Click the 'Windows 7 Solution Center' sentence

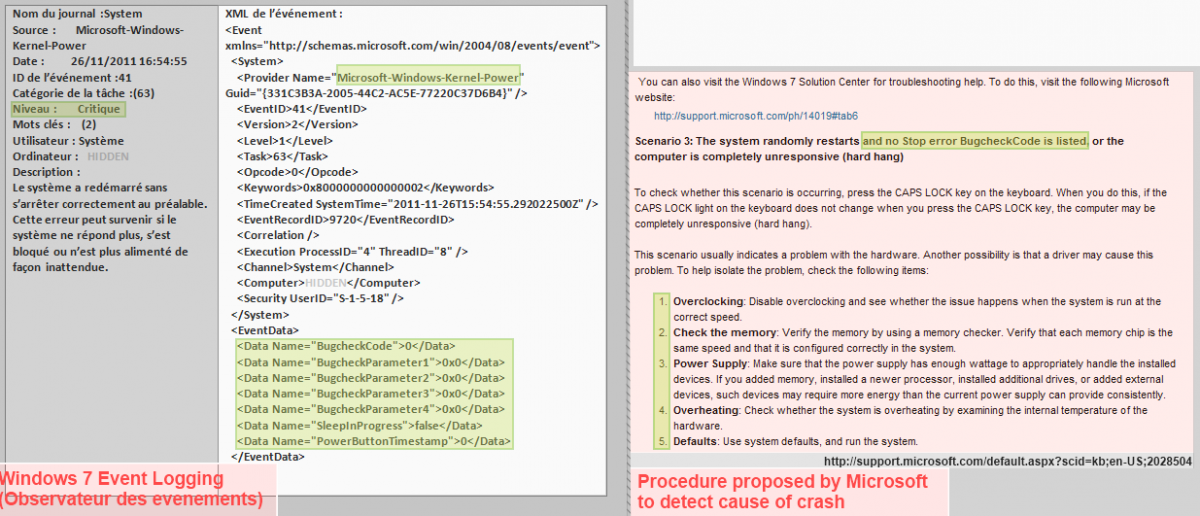click(x=903, y=88)
